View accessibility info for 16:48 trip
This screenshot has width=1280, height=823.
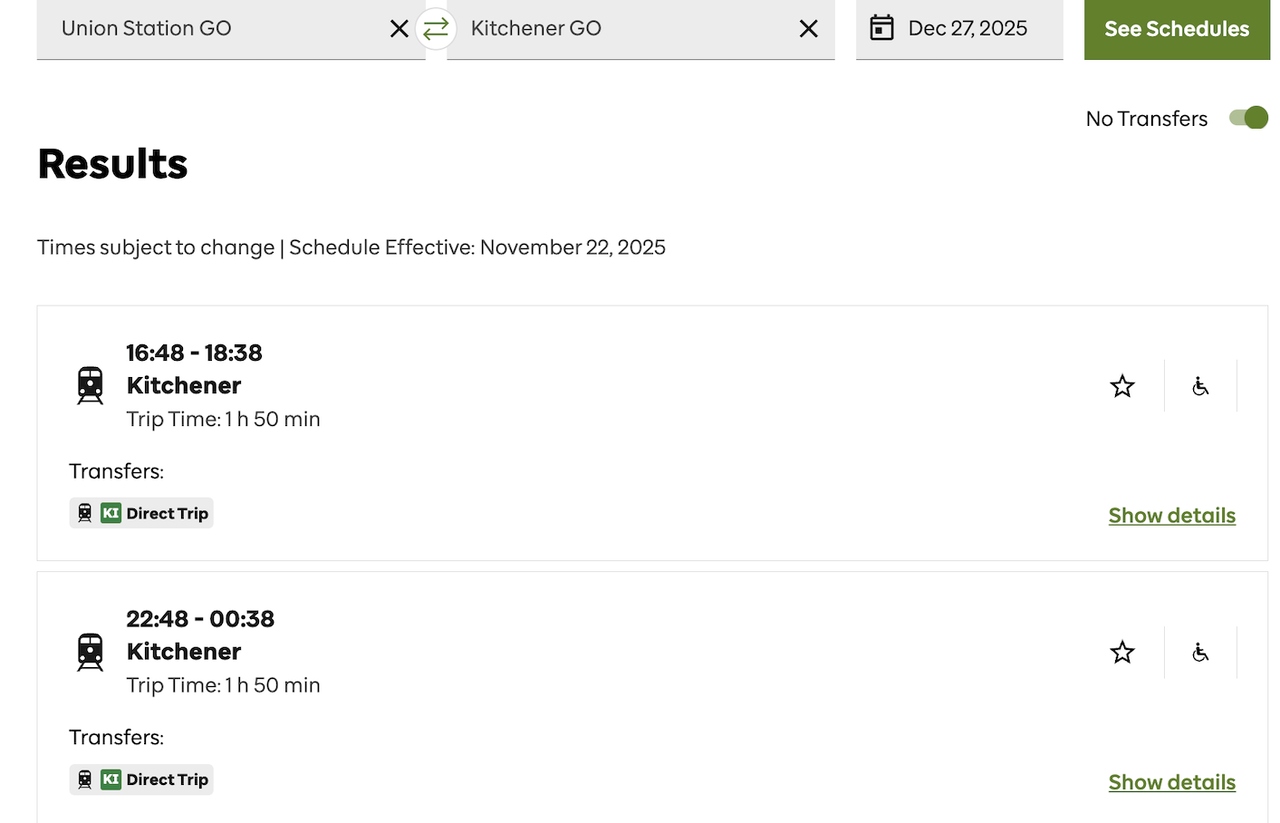point(1200,386)
